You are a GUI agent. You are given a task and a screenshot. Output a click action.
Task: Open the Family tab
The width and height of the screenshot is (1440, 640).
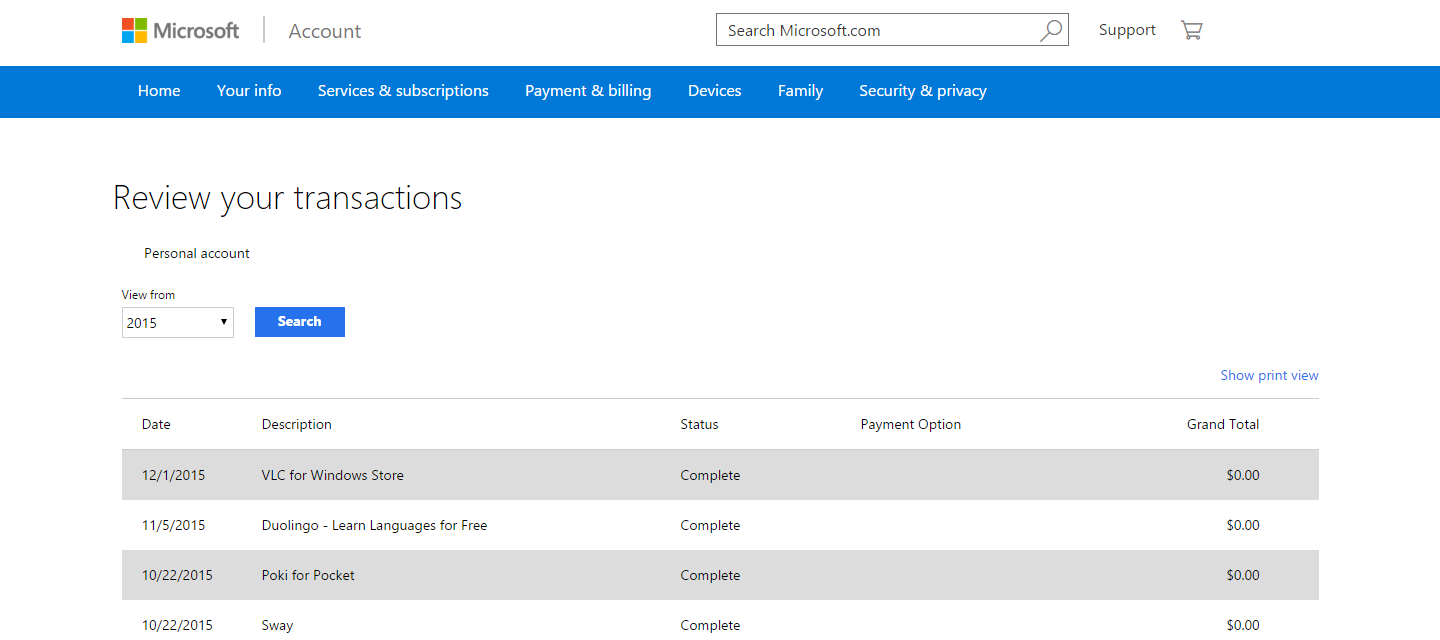coord(800,91)
